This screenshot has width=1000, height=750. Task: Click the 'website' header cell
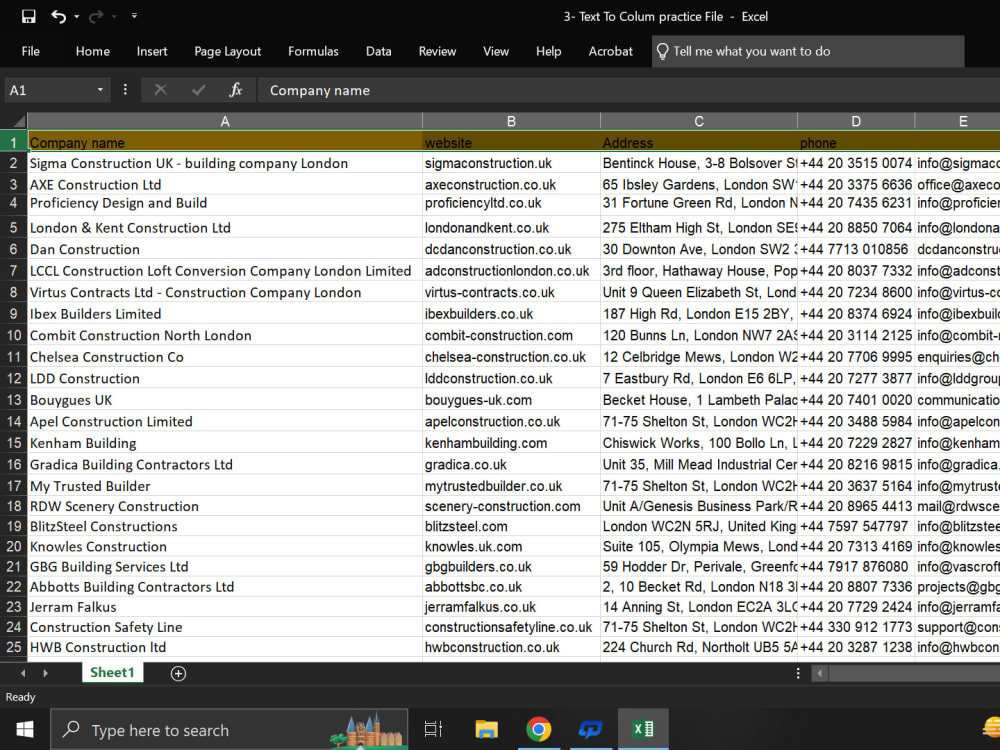511,142
